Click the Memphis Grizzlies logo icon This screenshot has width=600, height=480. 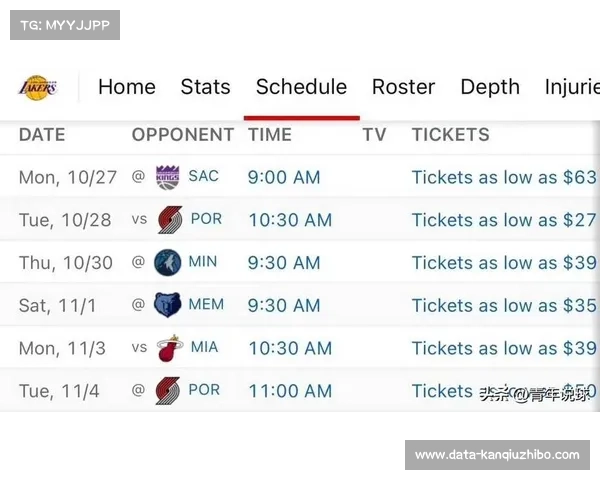point(167,305)
